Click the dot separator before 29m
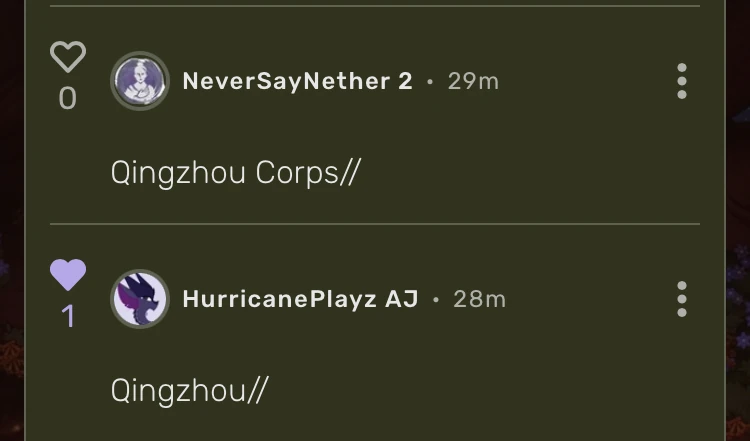The height and width of the screenshot is (441, 750). (x=430, y=82)
